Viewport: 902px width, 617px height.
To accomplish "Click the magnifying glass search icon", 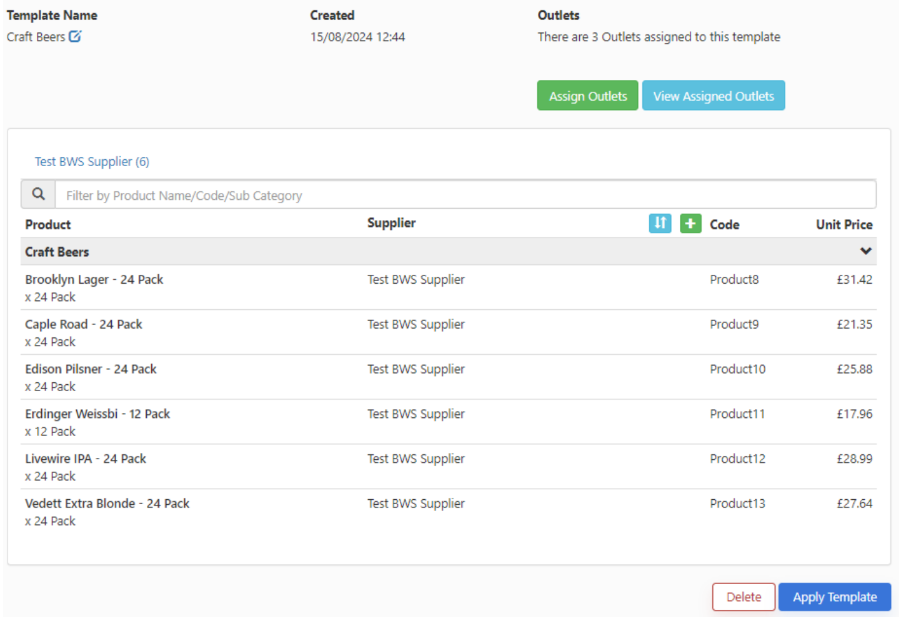I will coord(38,195).
